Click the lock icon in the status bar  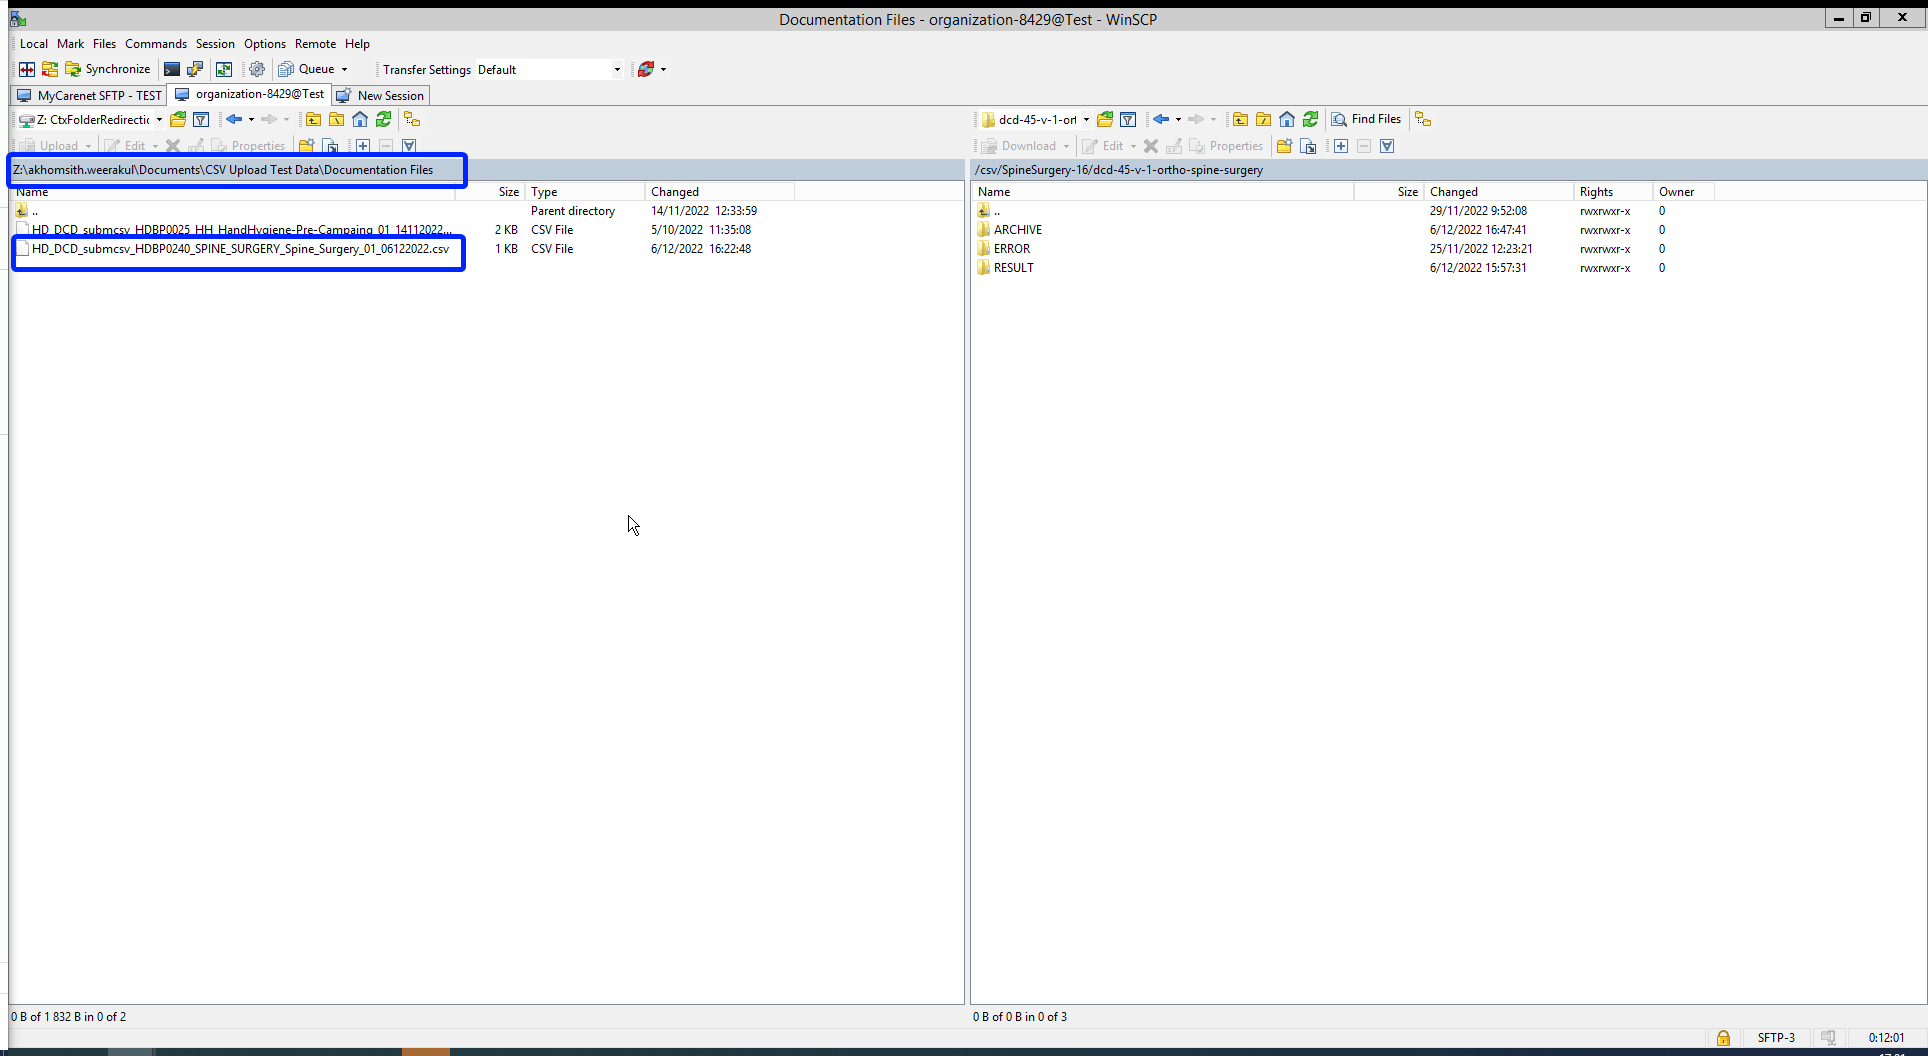pyautogui.click(x=1722, y=1037)
